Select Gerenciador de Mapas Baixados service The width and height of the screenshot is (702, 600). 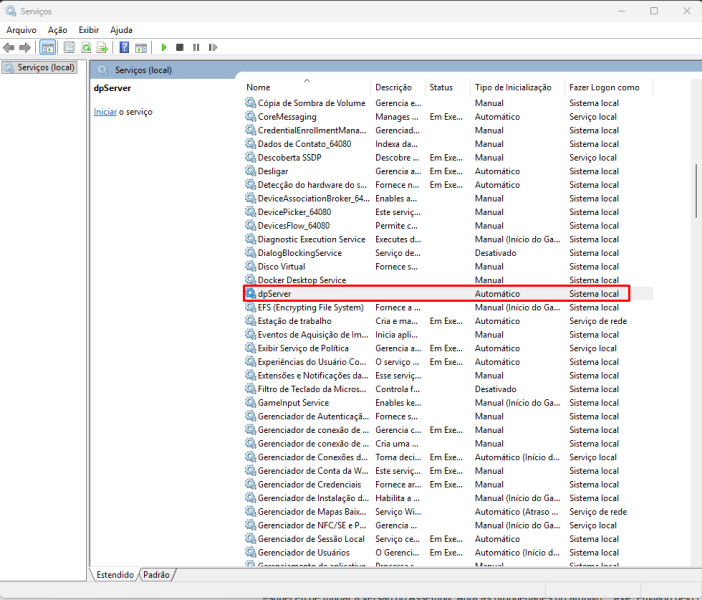[448, 512]
